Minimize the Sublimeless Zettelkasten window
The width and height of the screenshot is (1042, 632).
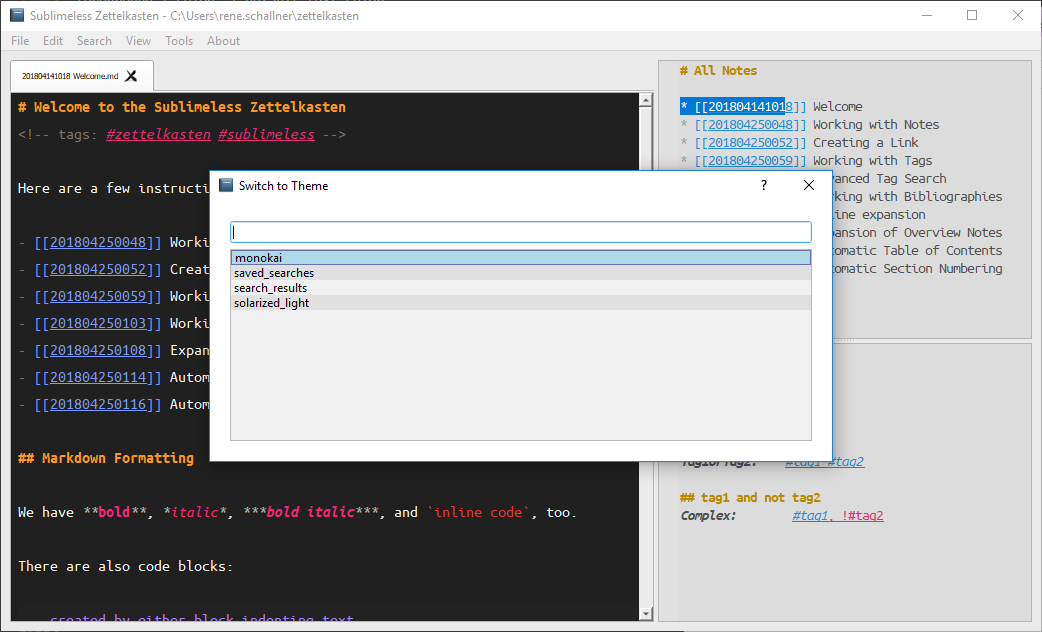927,15
